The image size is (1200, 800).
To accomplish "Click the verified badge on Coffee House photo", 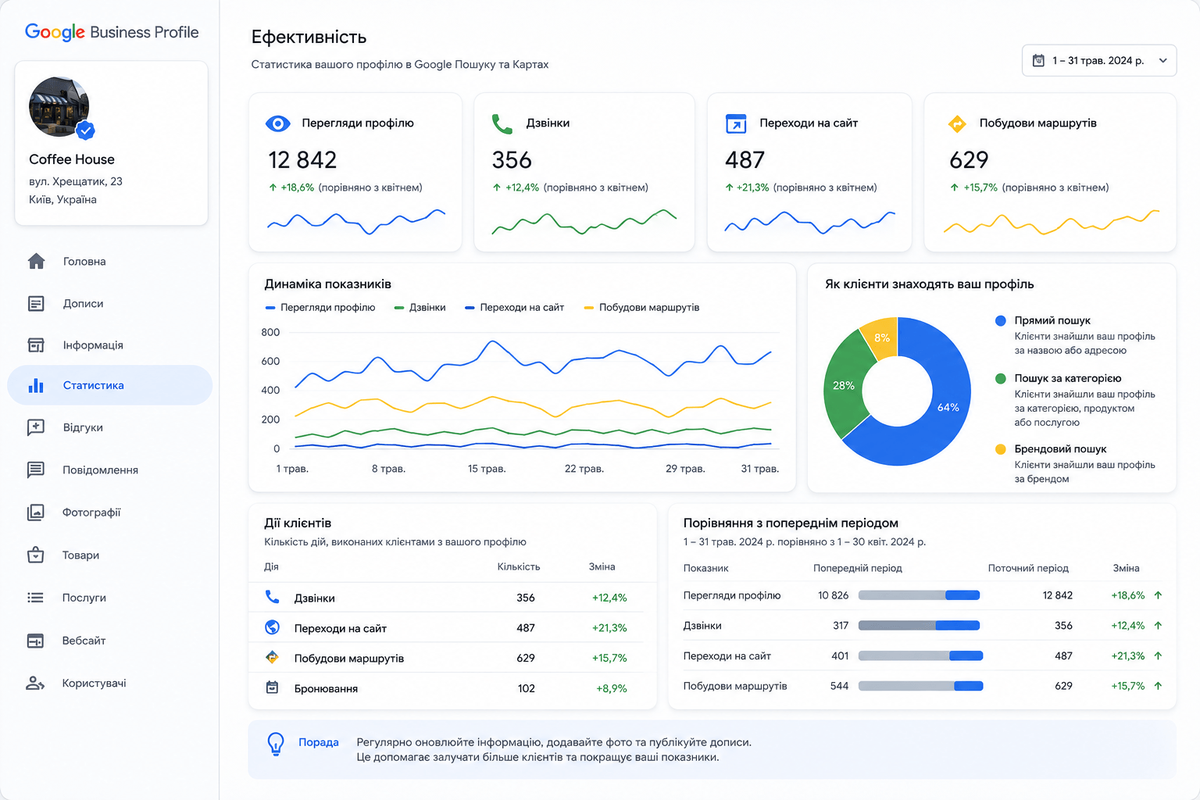I will pos(86,130).
